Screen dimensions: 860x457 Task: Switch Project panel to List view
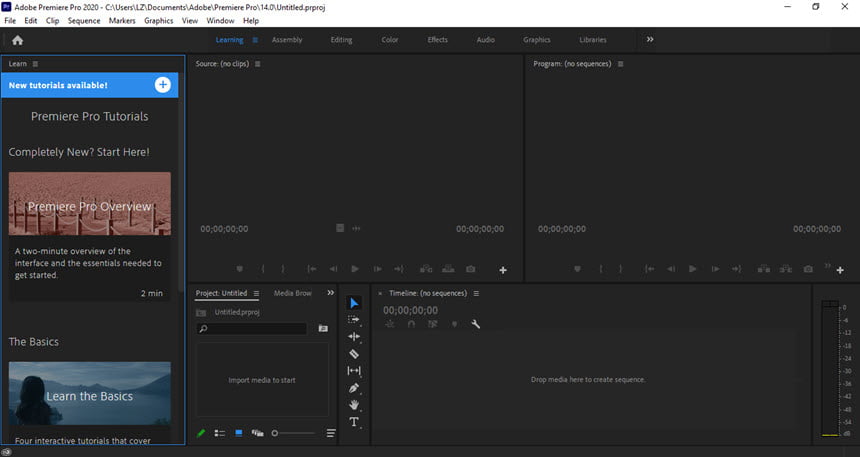(x=219, y=433)
